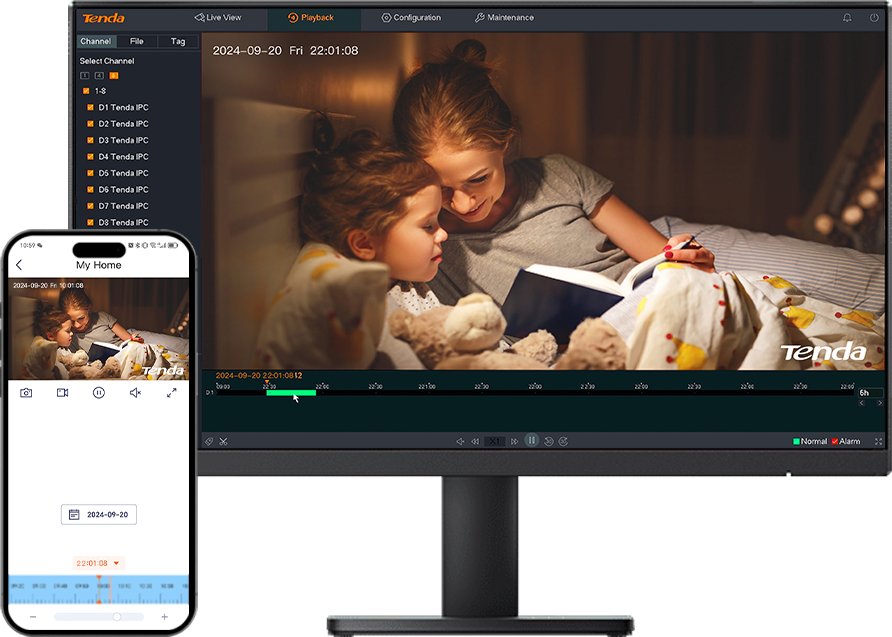The image size is (892, 637).
Task: Take a snapshot with the phone camera icon
Action: [26, 392]
